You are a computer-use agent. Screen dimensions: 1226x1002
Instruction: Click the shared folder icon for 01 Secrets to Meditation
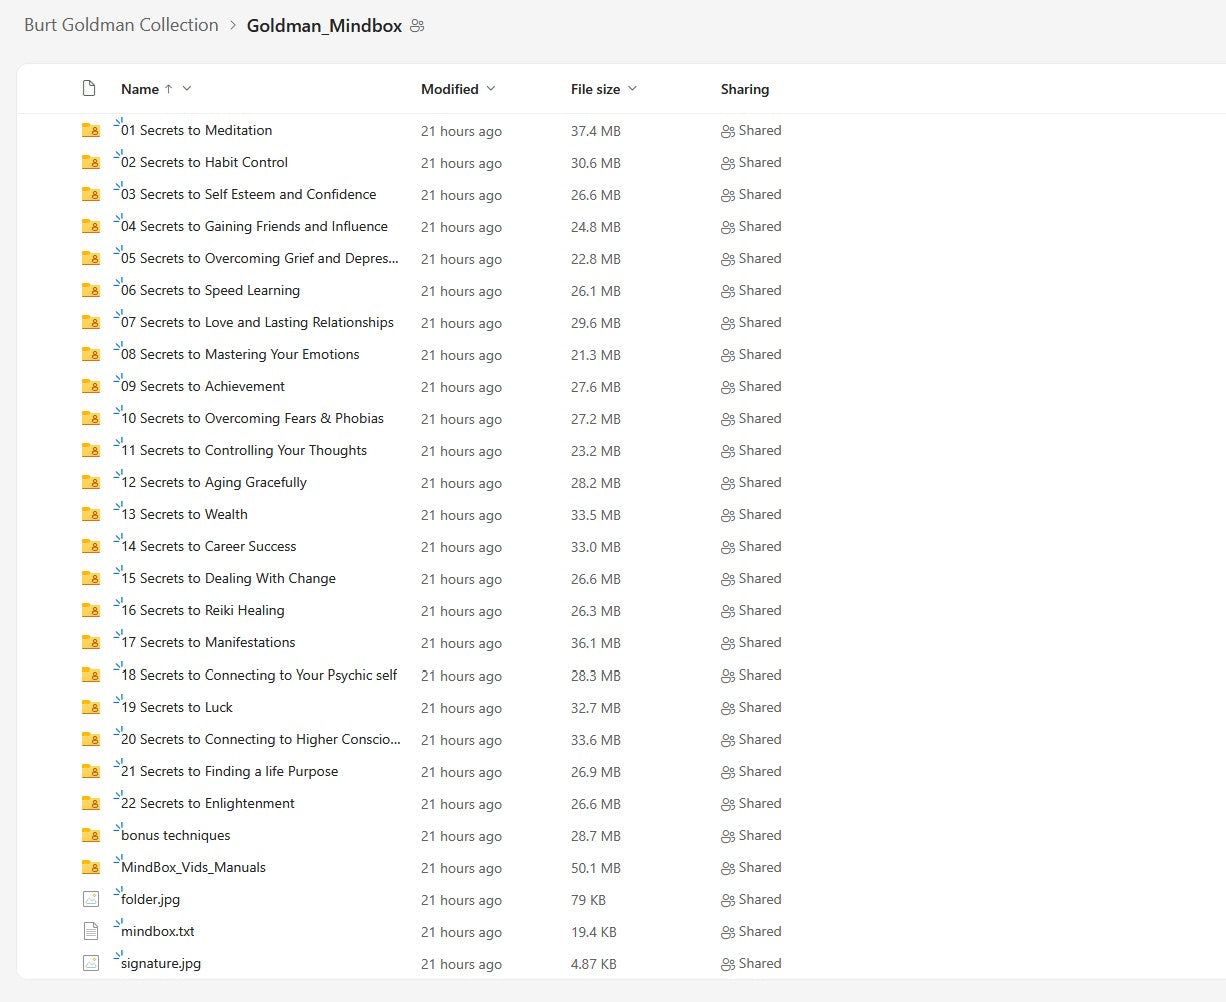[91, 130]
